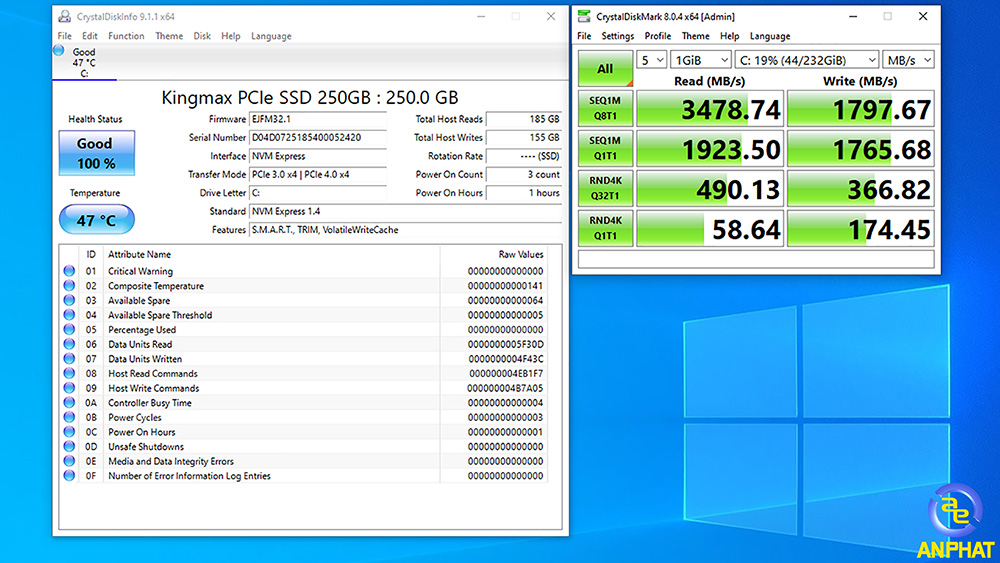Click Available Spare Threshold status circle

(69, 315)
